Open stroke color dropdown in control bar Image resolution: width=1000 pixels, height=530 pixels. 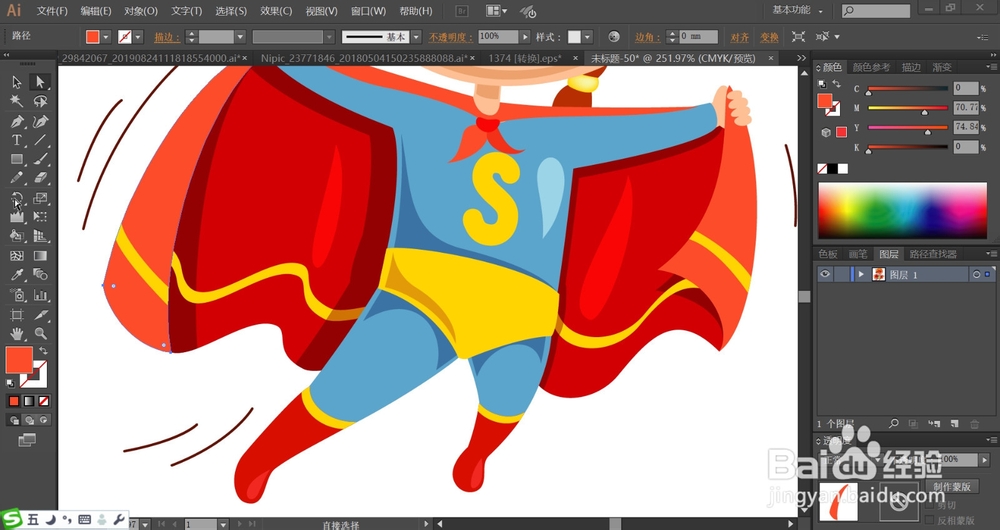pyautogui.click(x=138, y=37)
